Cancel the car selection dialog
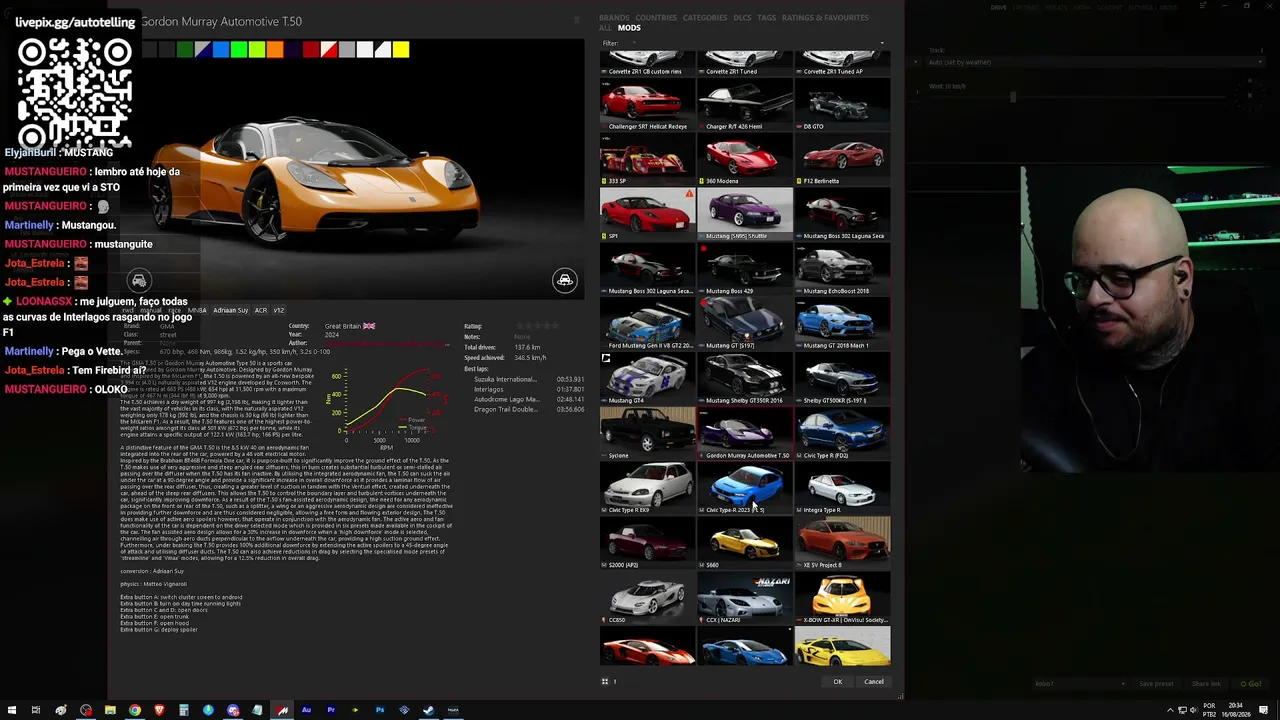Viewport: 1280px width, 720px height. [x=874, y=682]
